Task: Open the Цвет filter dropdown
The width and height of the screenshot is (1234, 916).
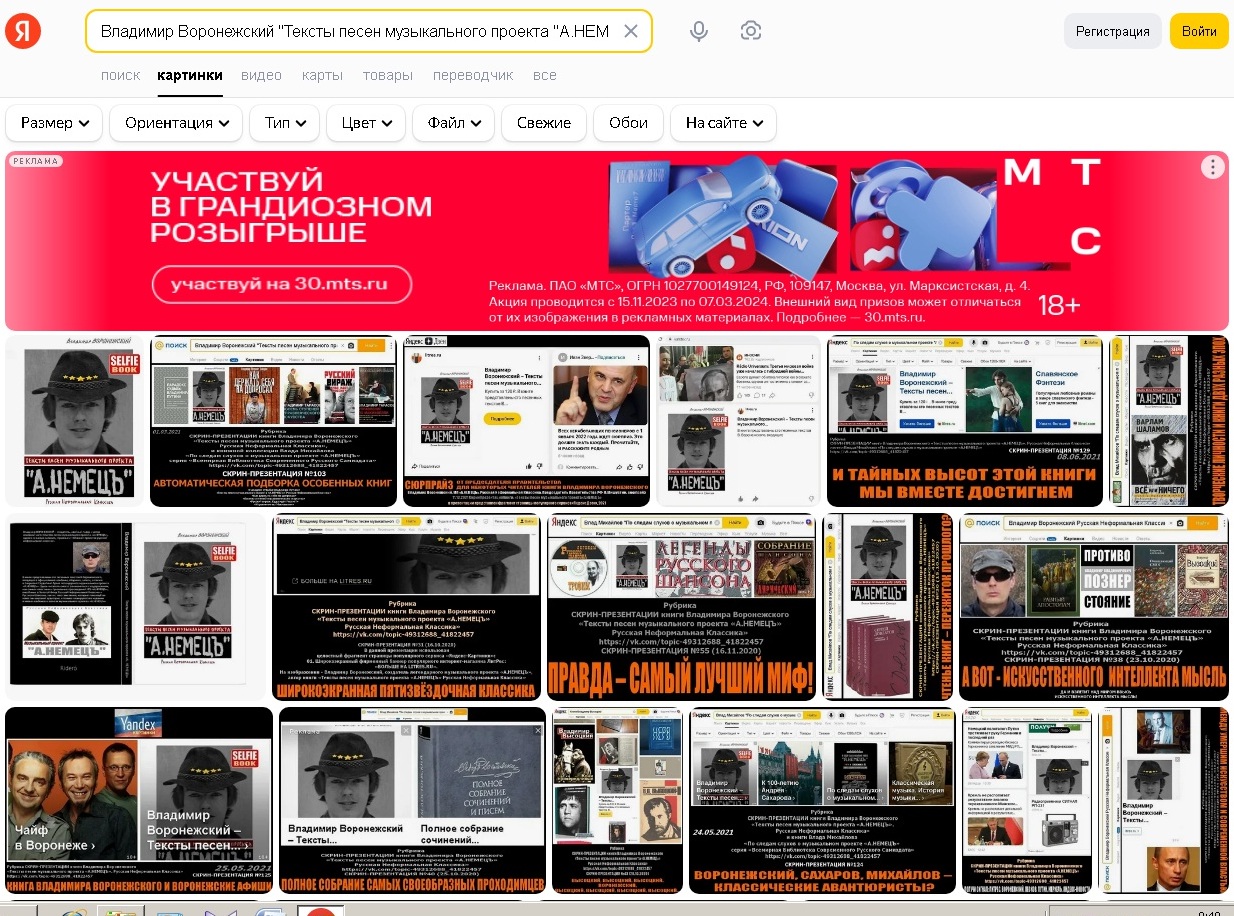Action: click(x=366, y=123)
